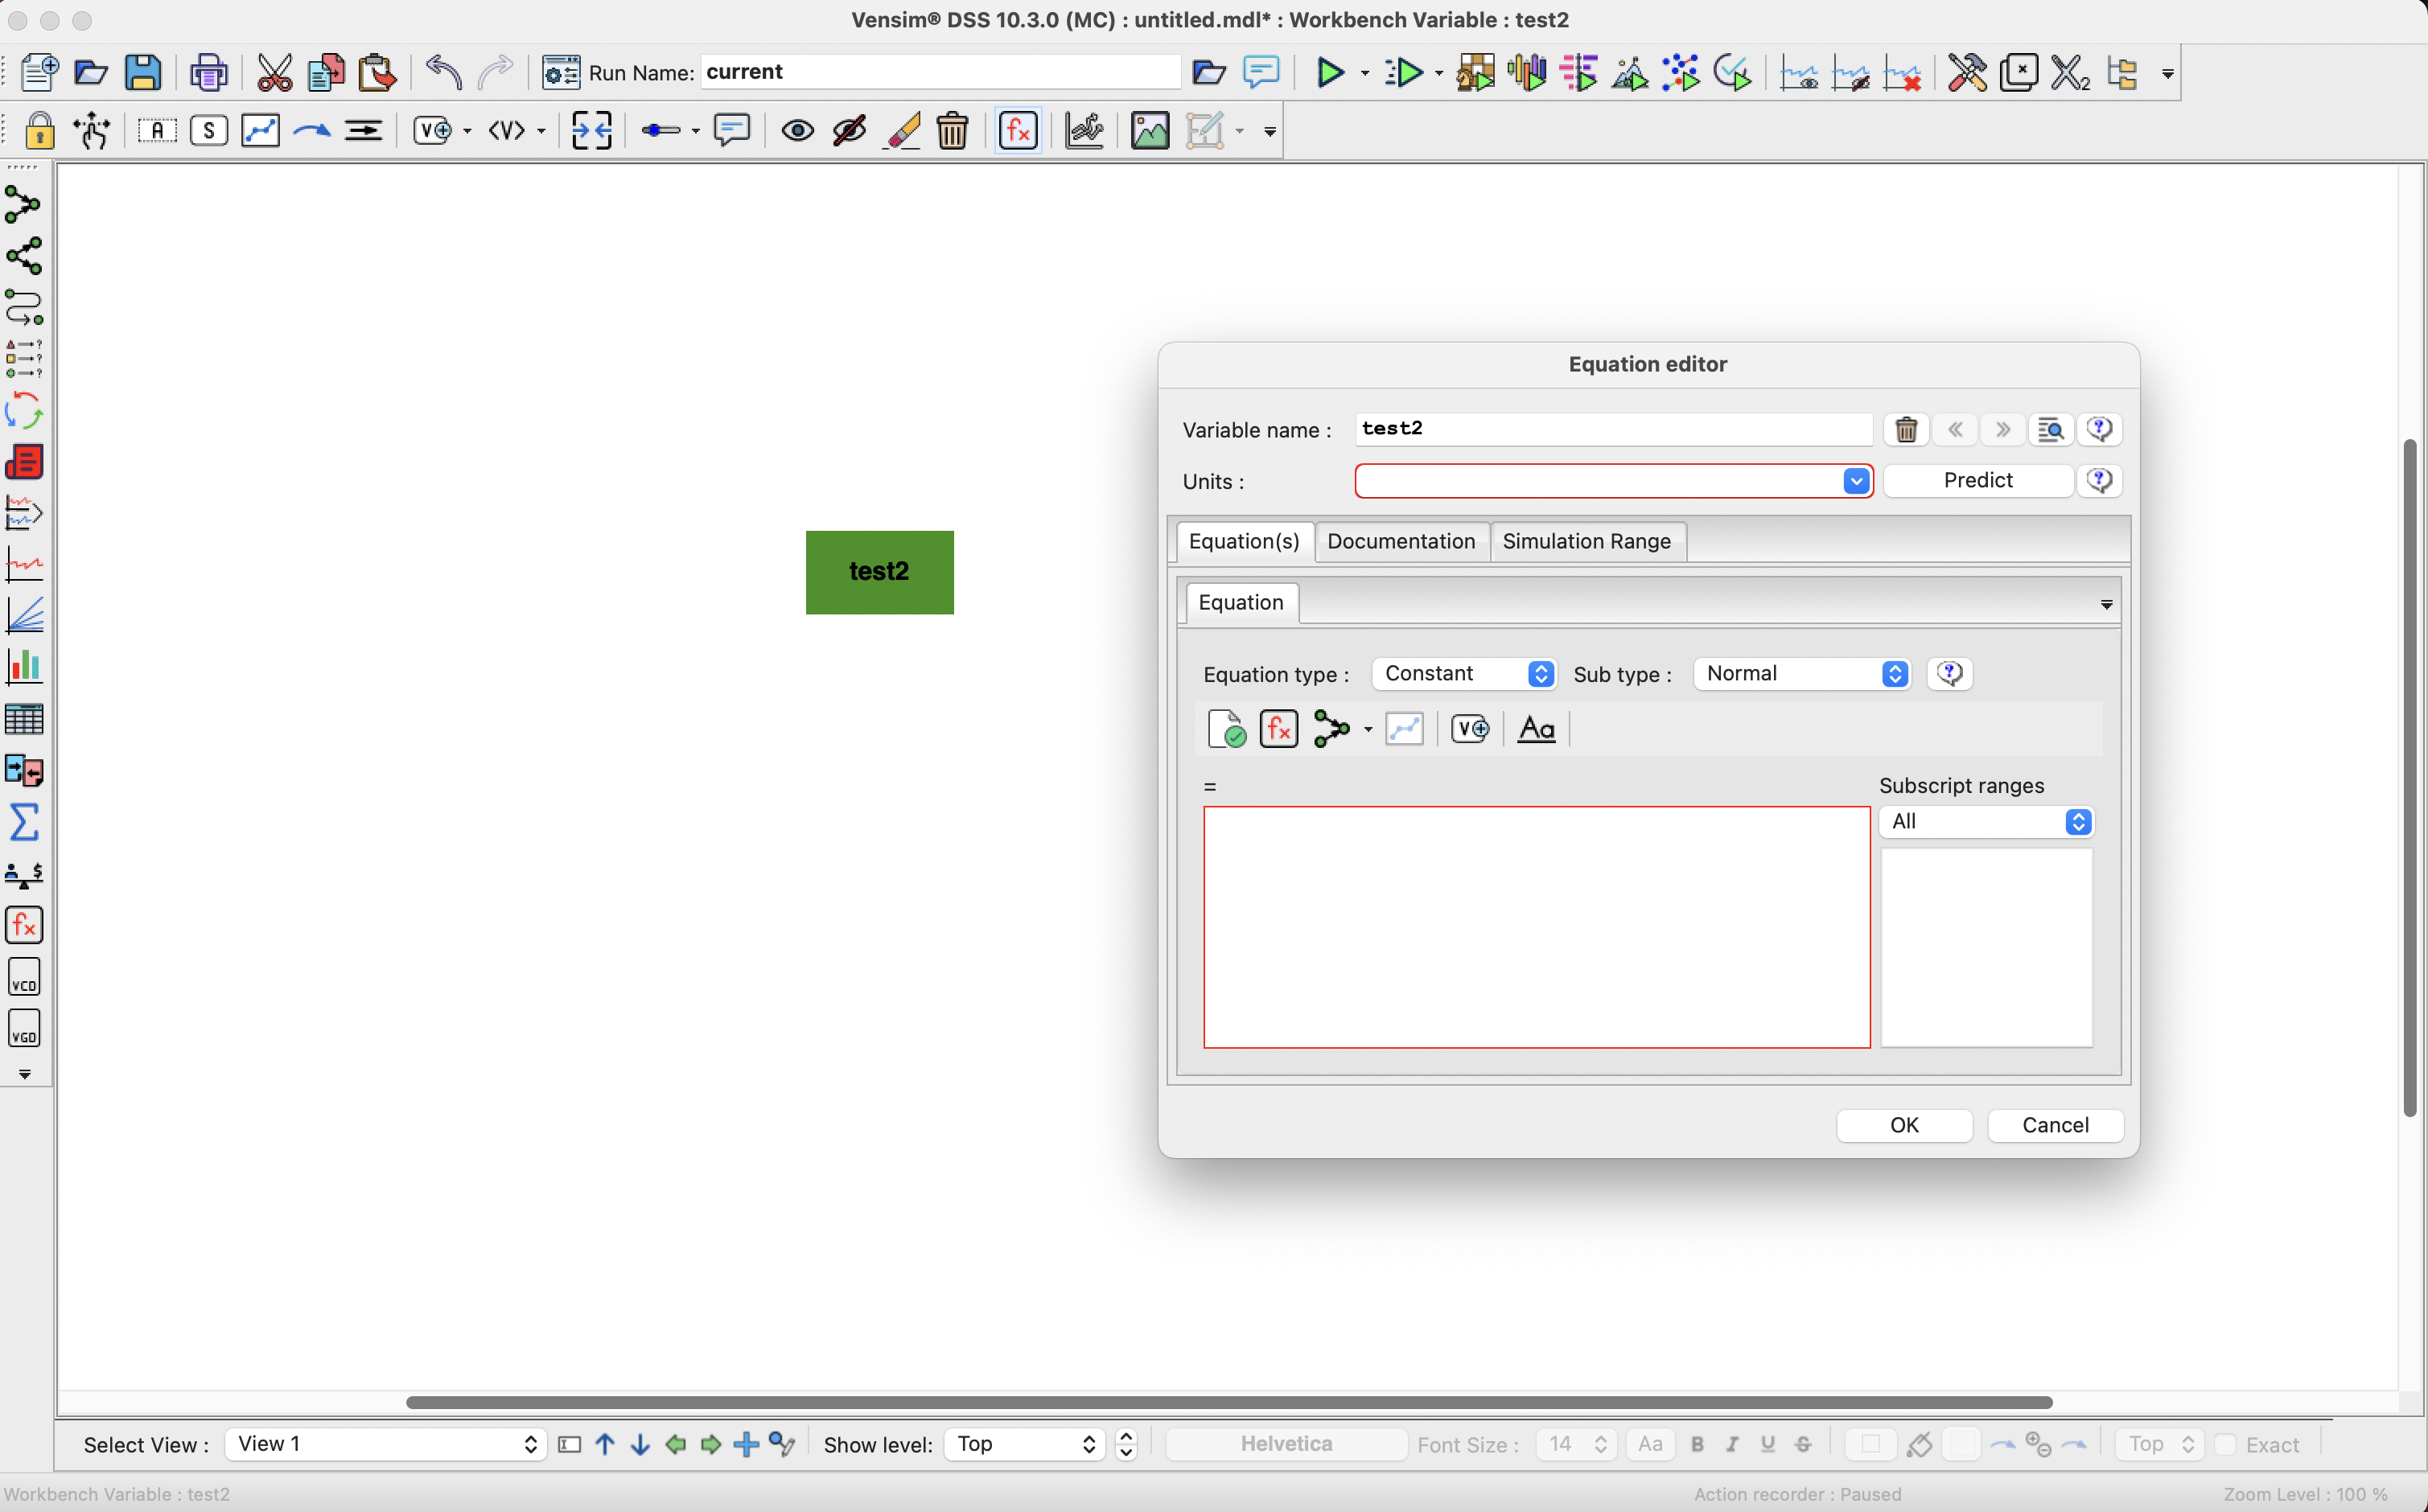This screenshot has height=1512, width=2428.
Task: Select the inner Equation tab
Action: [1241, 602]
